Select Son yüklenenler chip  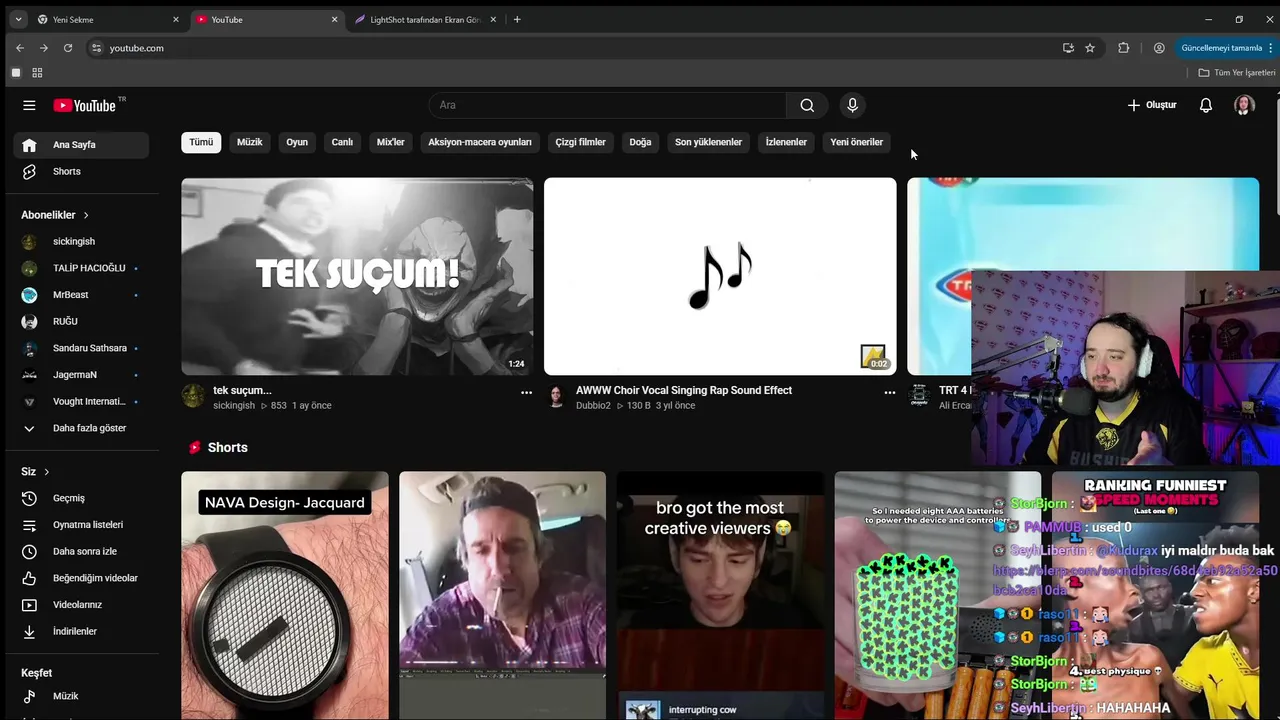pos(708,142)
